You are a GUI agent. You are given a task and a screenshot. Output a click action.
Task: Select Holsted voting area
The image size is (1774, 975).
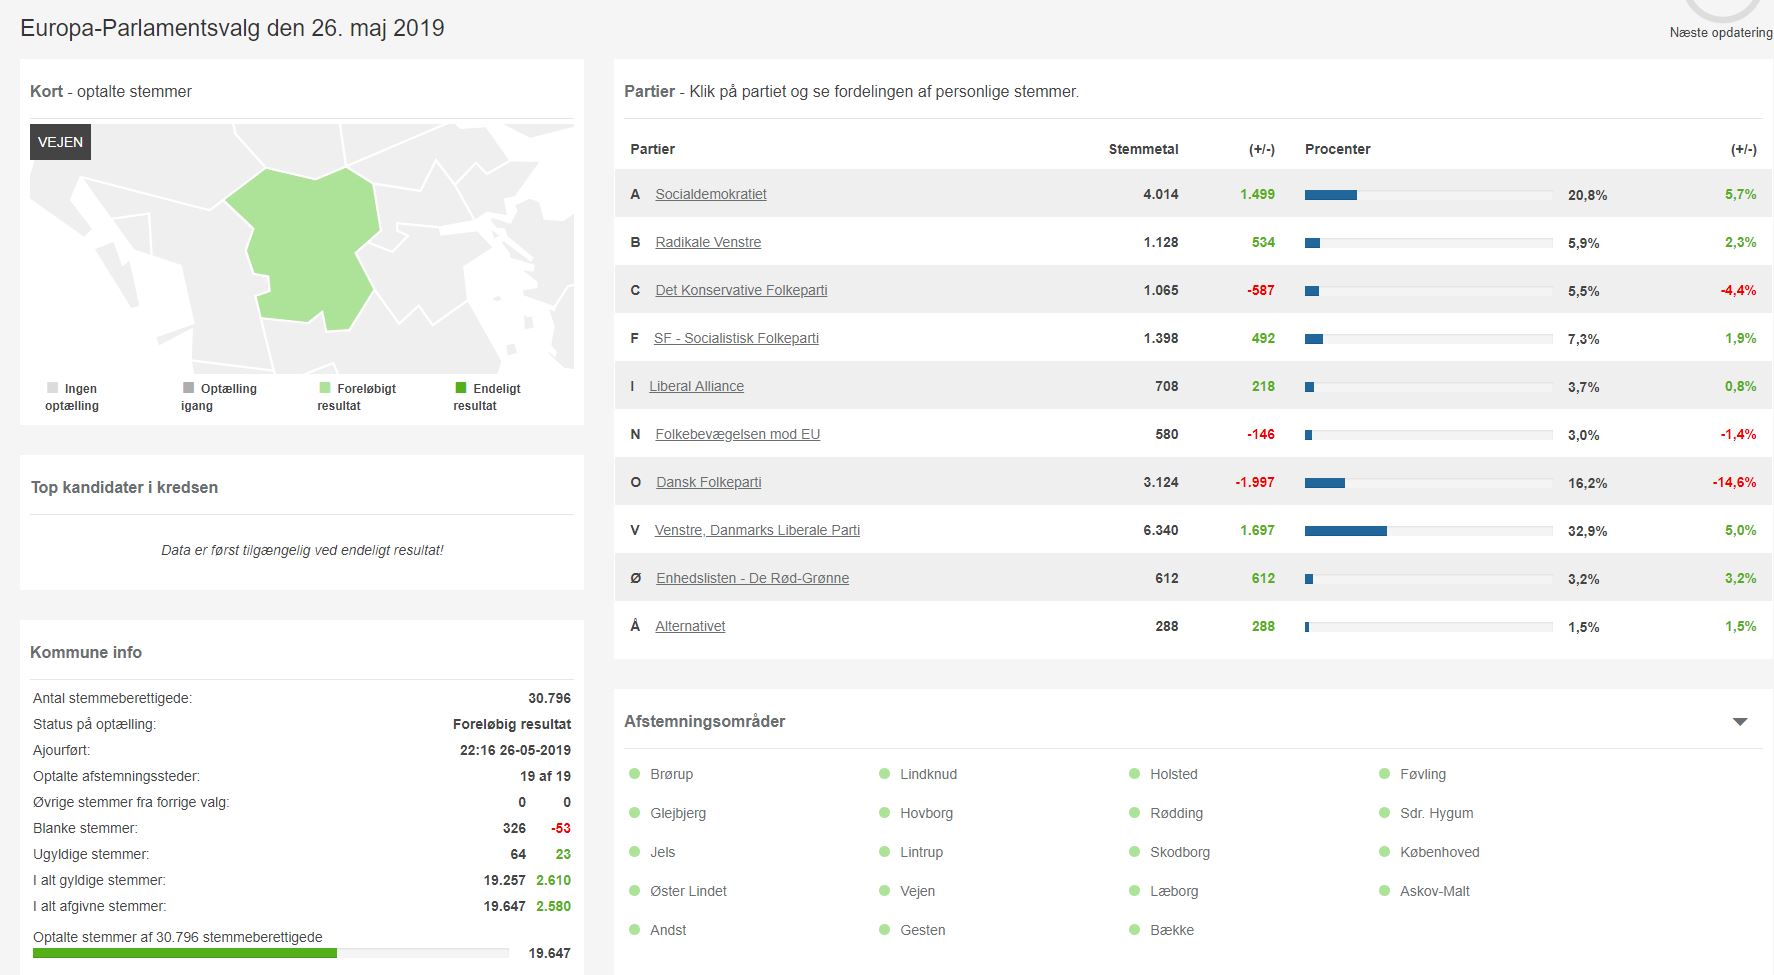click(x=1173, y=774)
